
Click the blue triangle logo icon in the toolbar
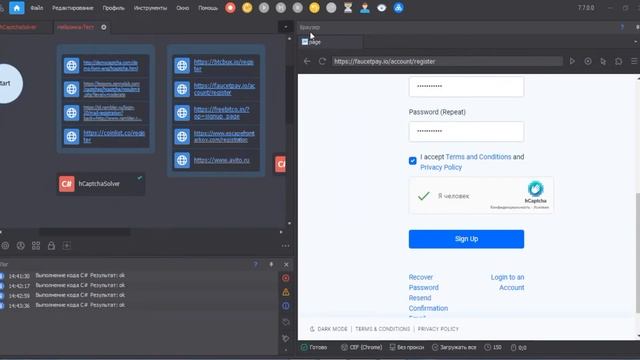(398, 8)
